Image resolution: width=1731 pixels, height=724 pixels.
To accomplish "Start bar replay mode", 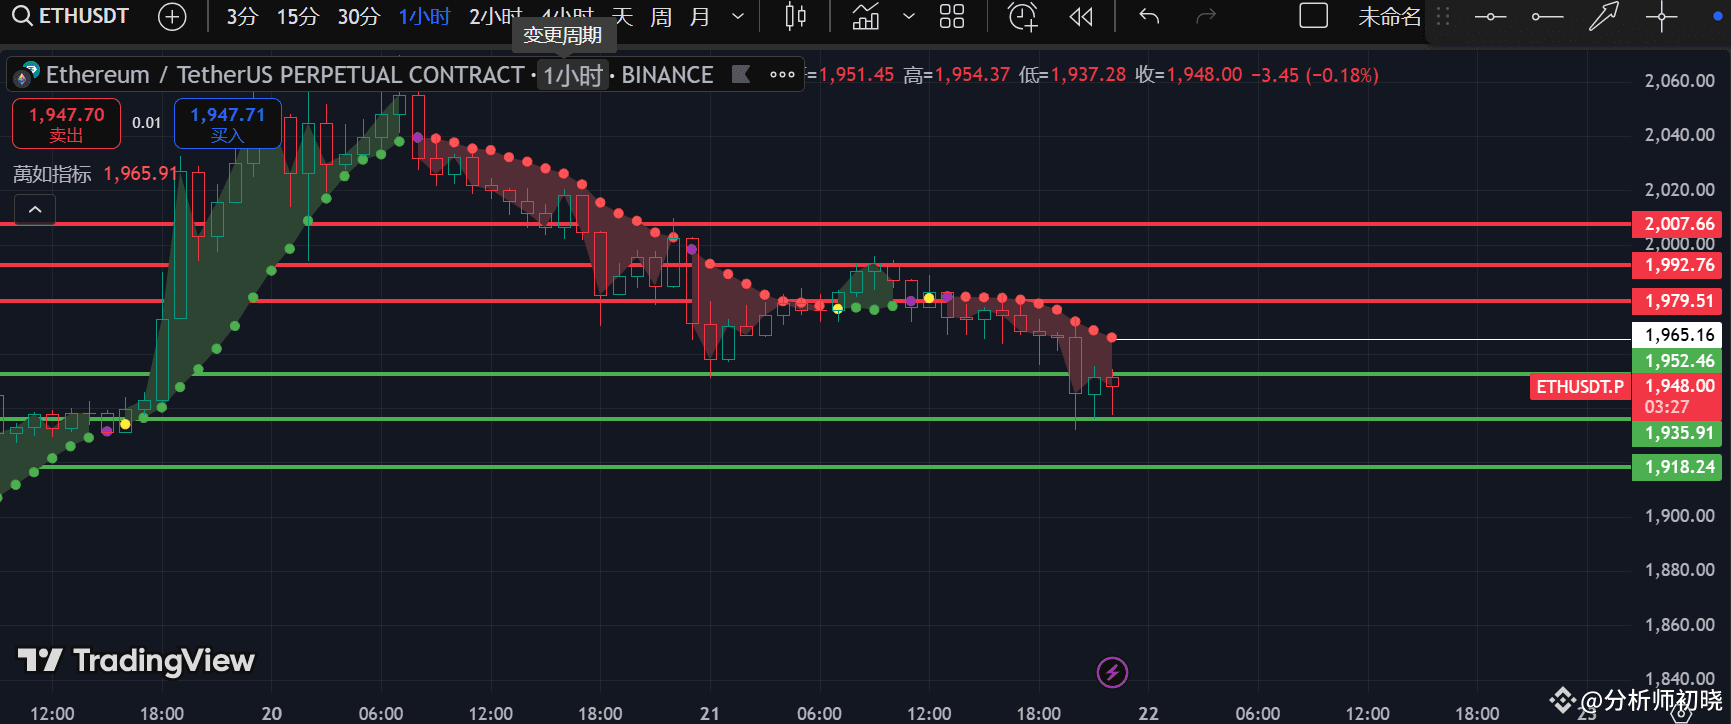I will (1081, 16).
